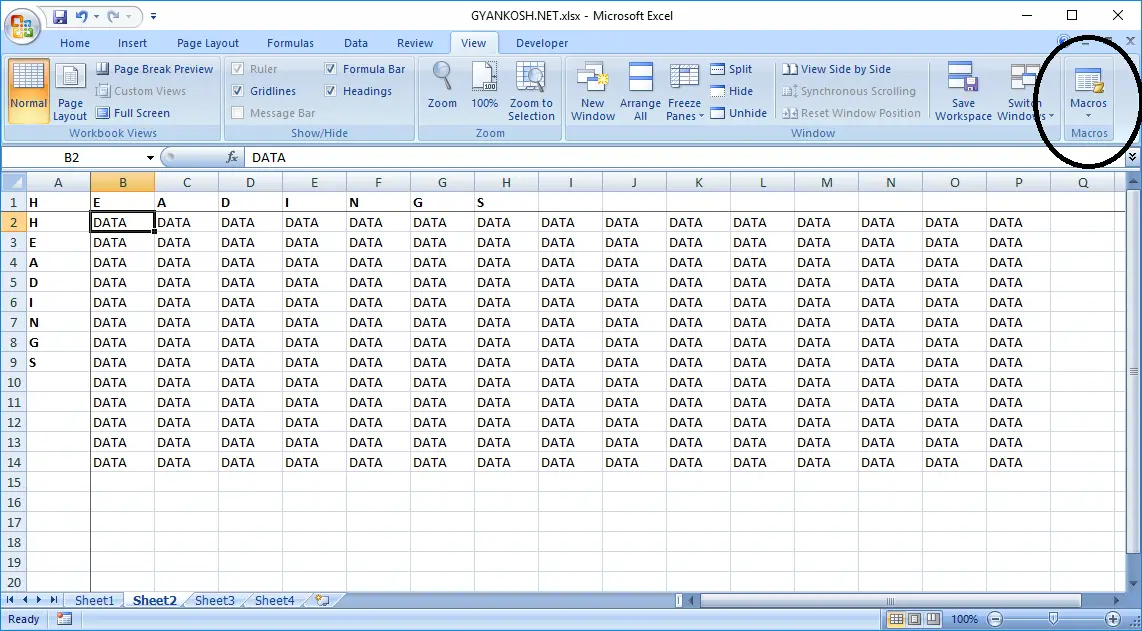The height and width of the screenshot is (631, 1142).
Task: Click zoom in plus button
Action: [x=1112, y=619]
